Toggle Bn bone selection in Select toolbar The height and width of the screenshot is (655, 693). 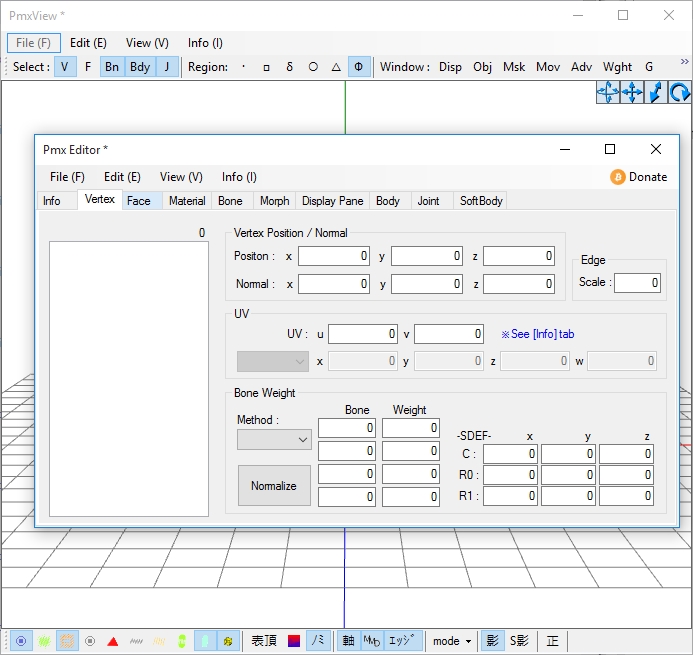point(112,67)
